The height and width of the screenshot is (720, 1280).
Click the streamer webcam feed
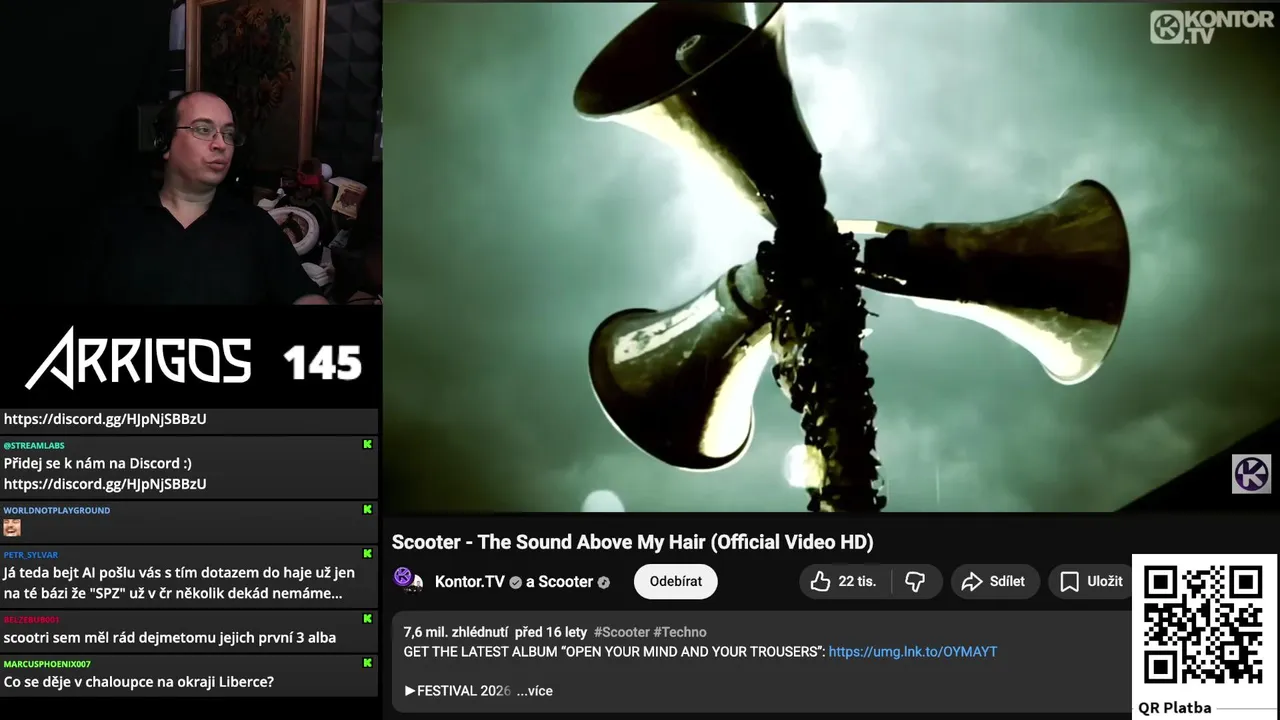pos(191,152)
